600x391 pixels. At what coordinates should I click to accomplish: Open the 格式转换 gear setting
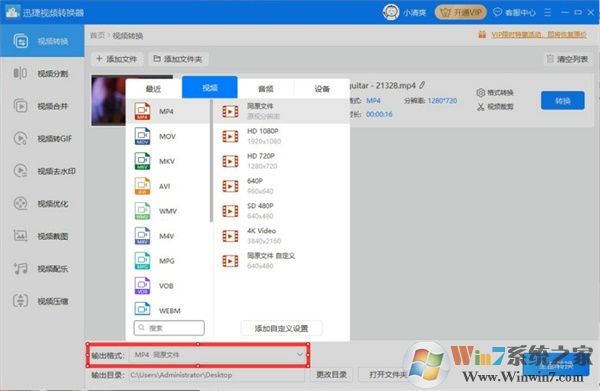click(x=495, y=93)
